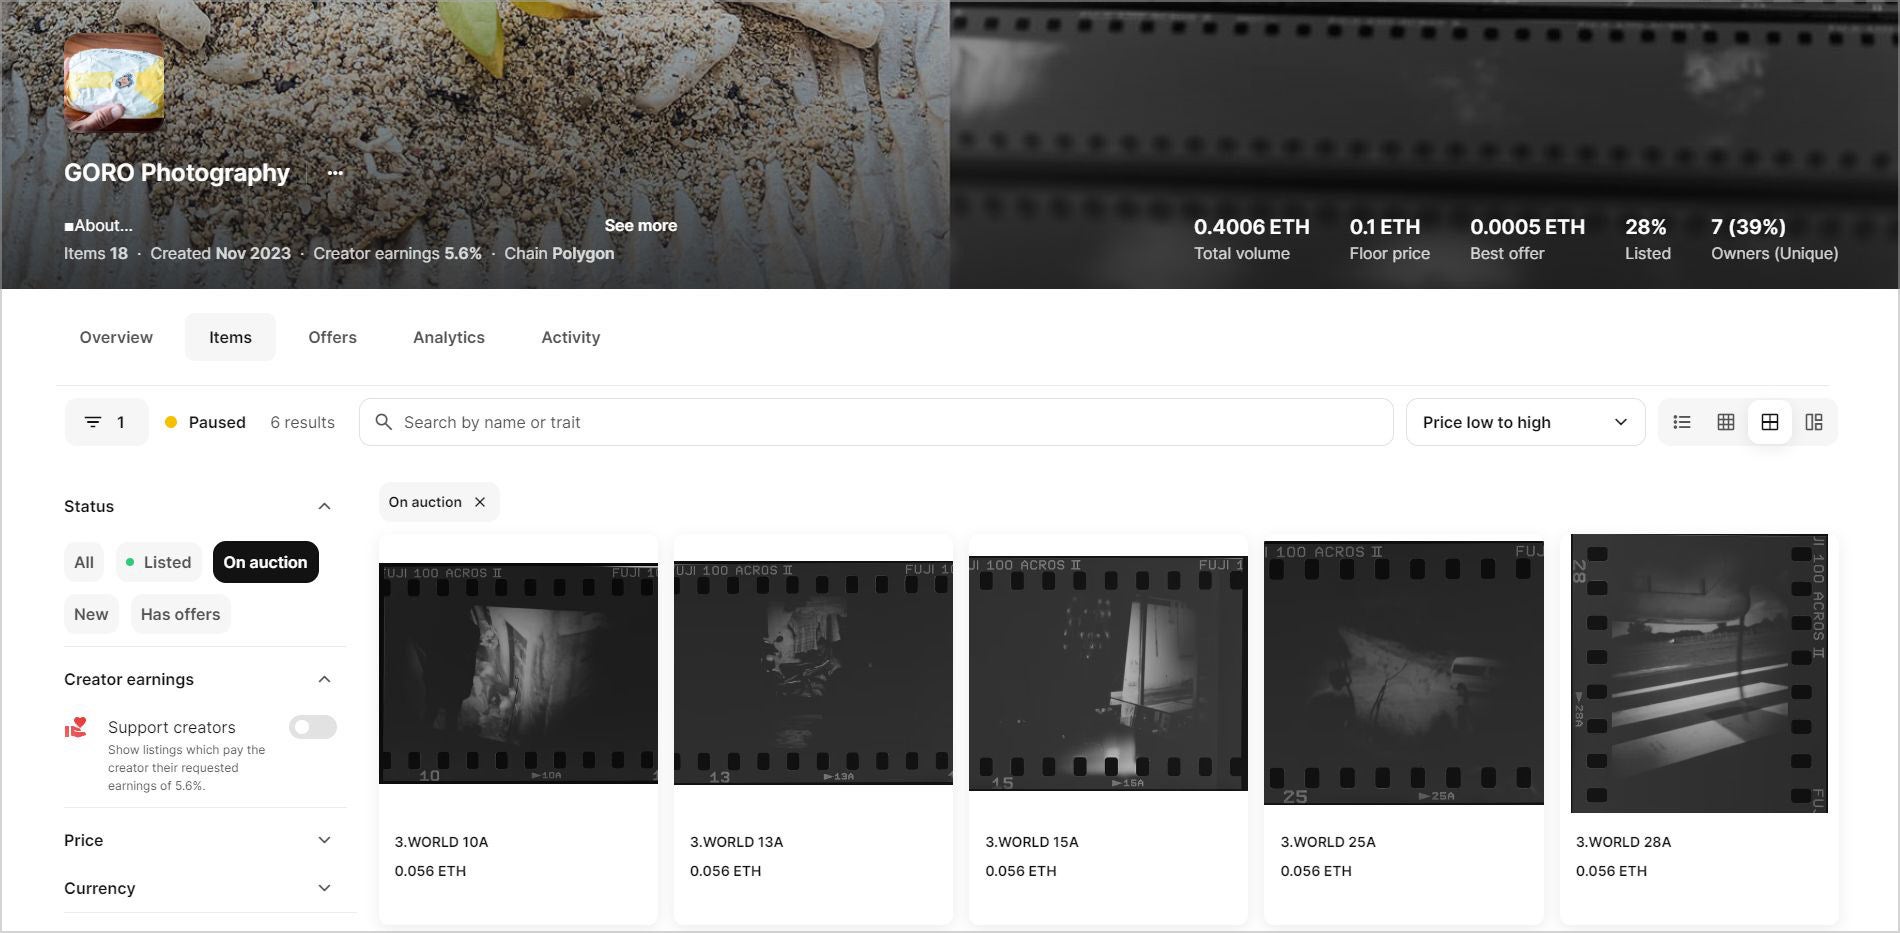Click the 3.WORLD 28A item name
The height and width of the screenshot is (933, 1900).
pos(1624,842)
